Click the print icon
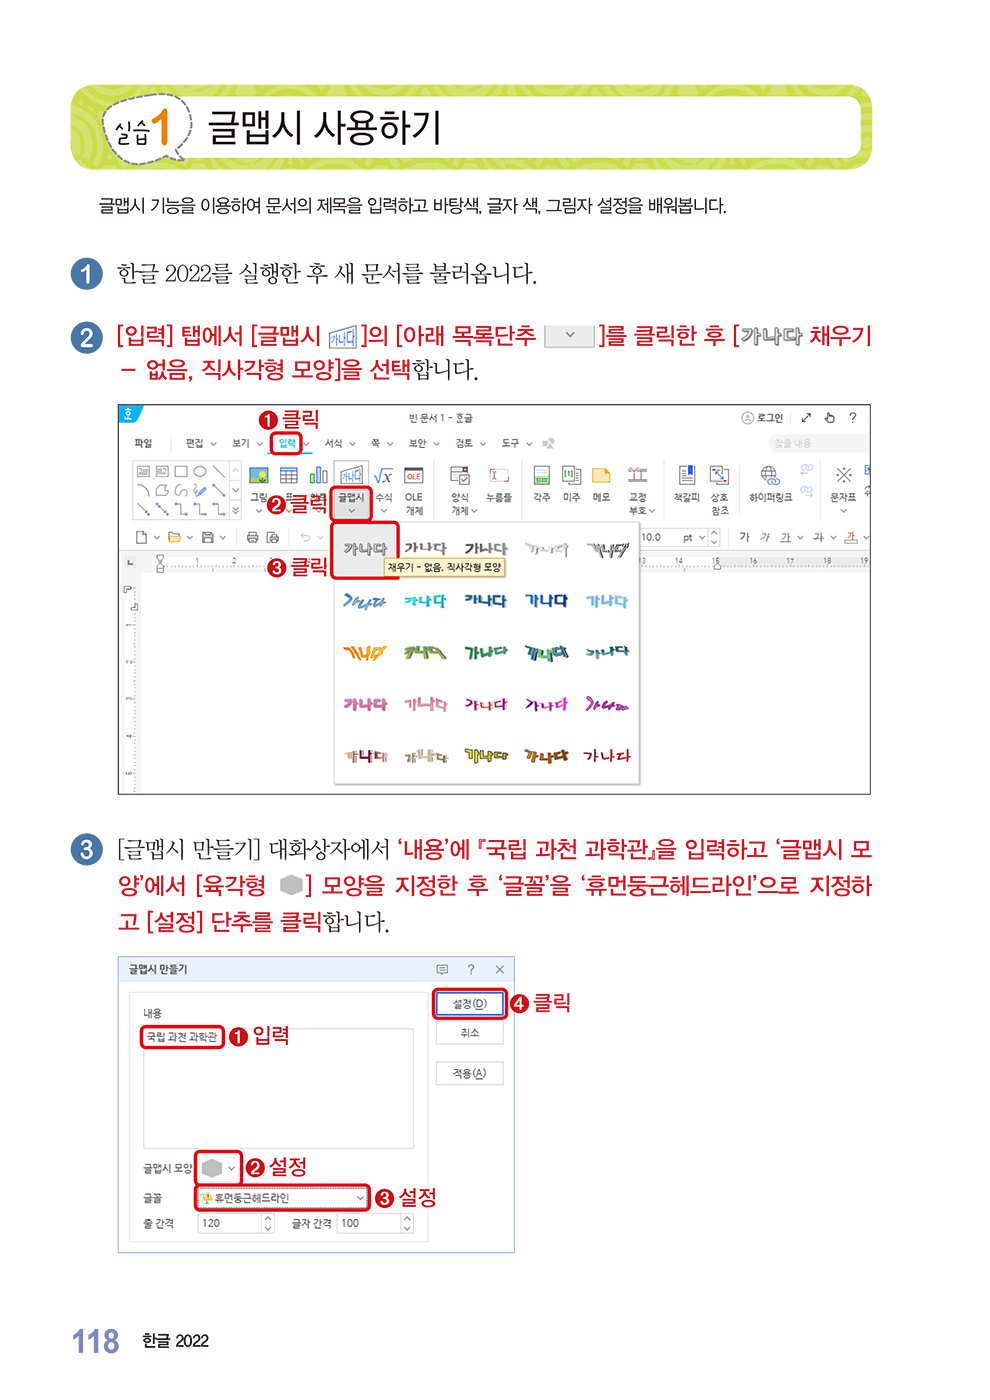Screen dimensions: 990x1400 coord(252,537)
